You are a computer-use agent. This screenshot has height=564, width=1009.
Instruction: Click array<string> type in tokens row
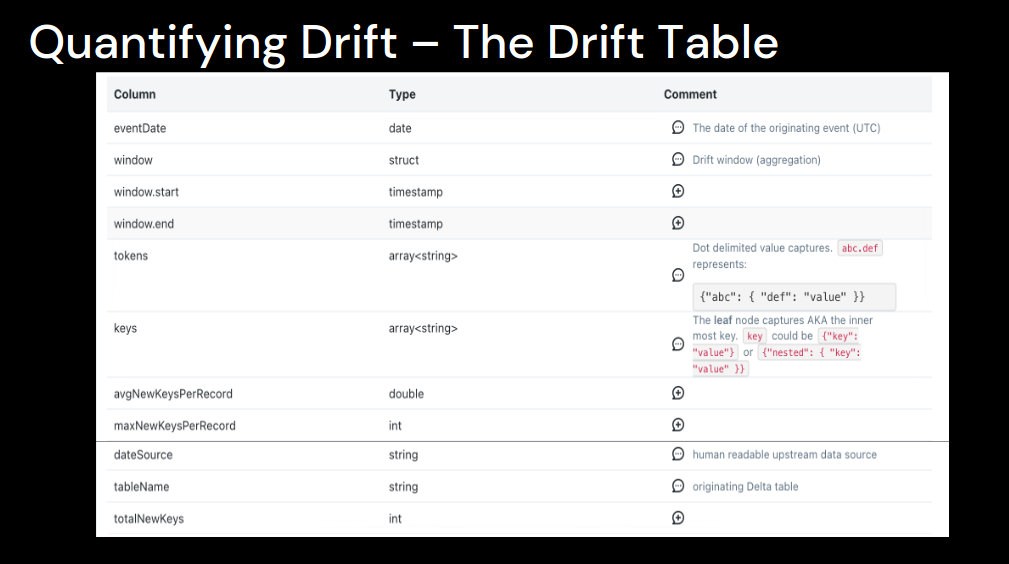pyautogui.click(x=423, y=256)
